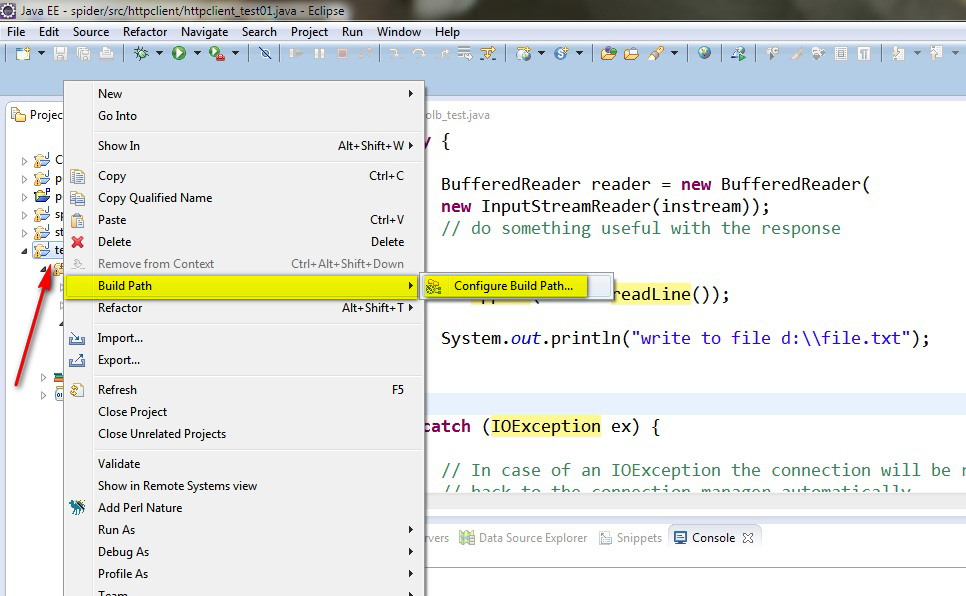This screenshot has width=966, height=596.
Task: Open the Help menu
Action: 447,31
